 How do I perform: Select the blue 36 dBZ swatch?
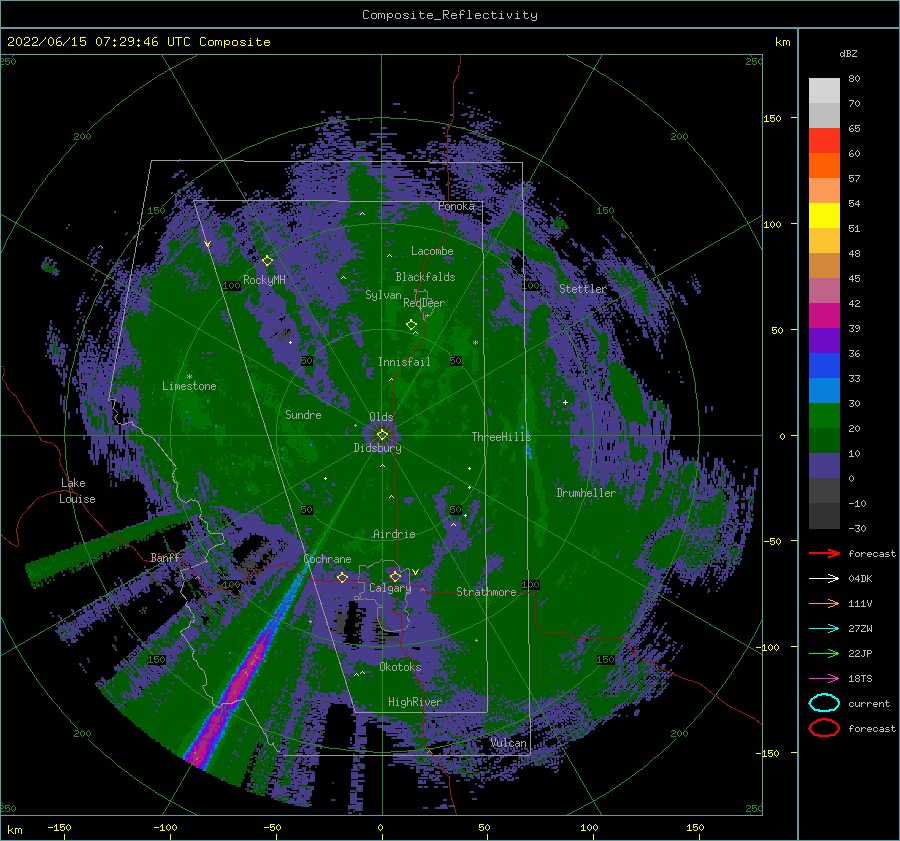(824, 366)
